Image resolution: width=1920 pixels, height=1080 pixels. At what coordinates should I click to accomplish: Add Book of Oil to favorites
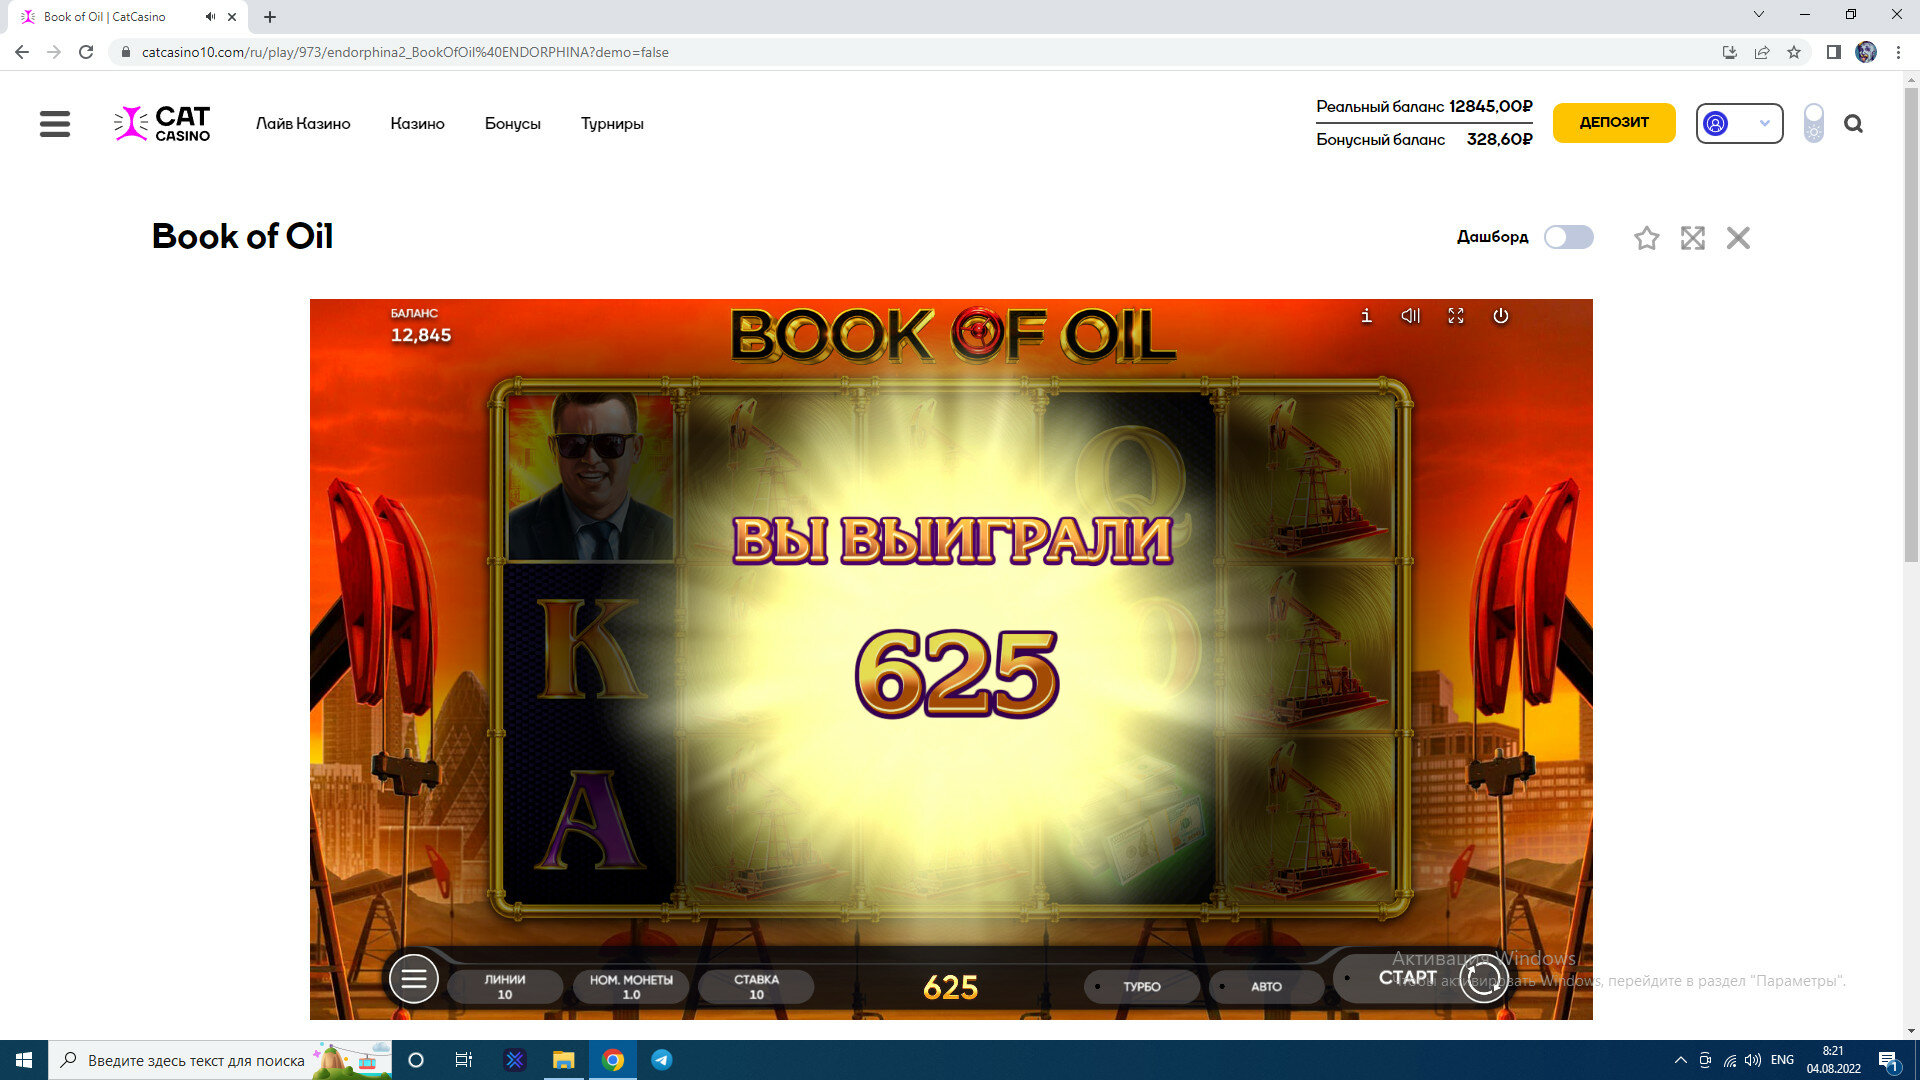[1646, 238]
